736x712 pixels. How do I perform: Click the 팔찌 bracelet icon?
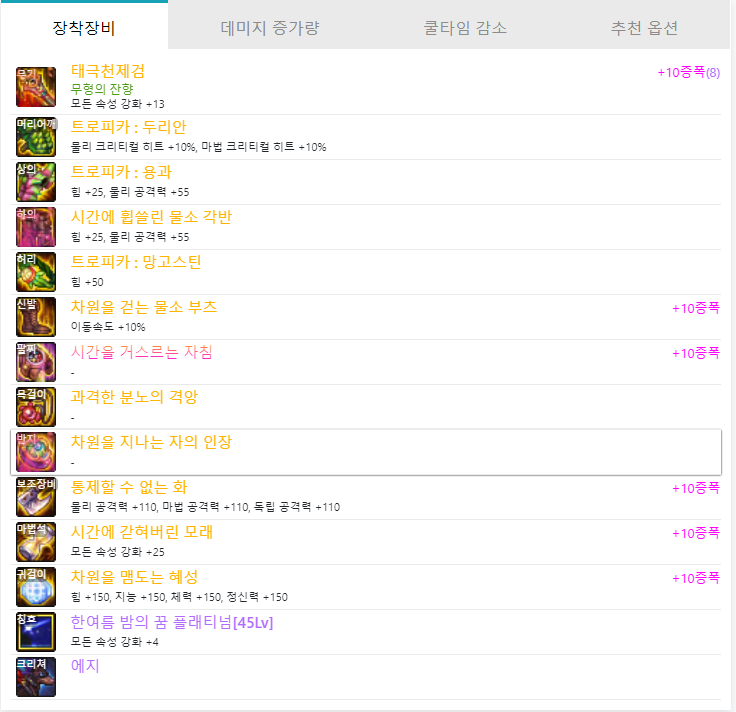[x=36, y=362]
